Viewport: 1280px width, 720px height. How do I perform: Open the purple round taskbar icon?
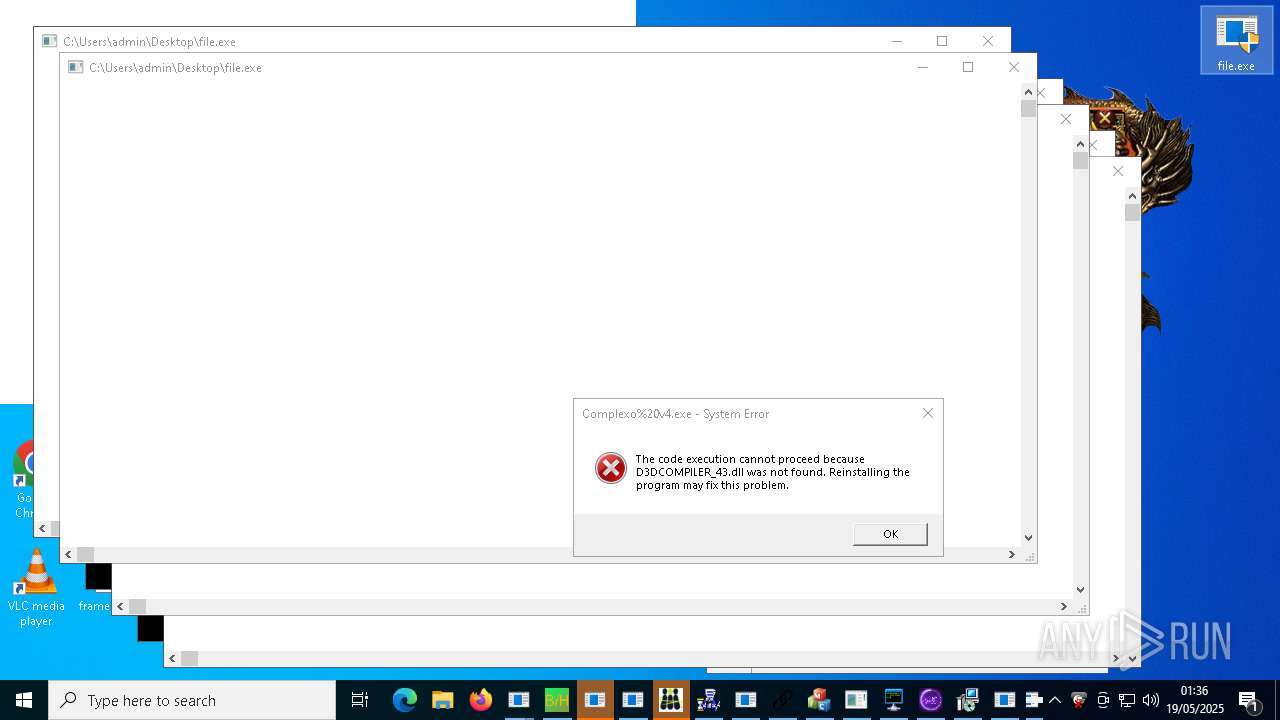[931, 700]
